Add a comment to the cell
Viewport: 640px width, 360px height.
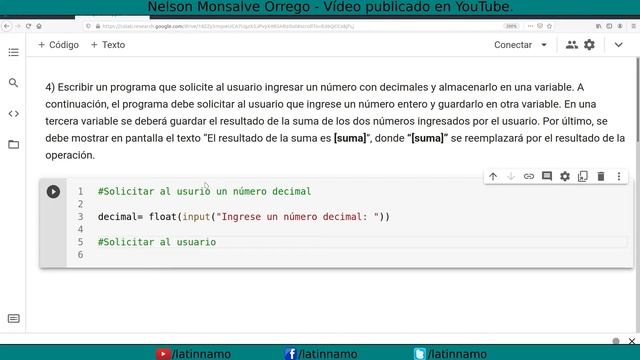point(547,176)
